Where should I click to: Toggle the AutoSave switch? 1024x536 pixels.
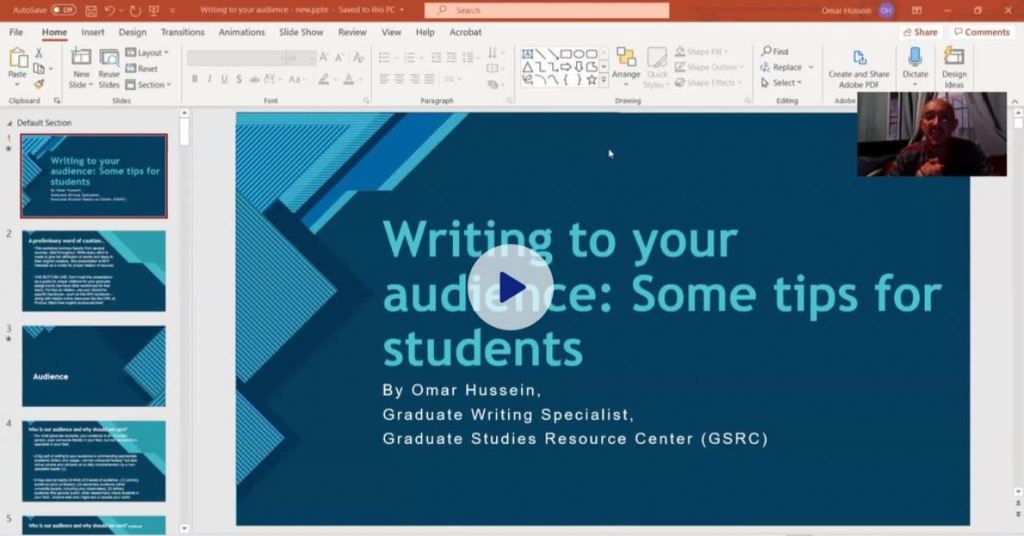63,10
